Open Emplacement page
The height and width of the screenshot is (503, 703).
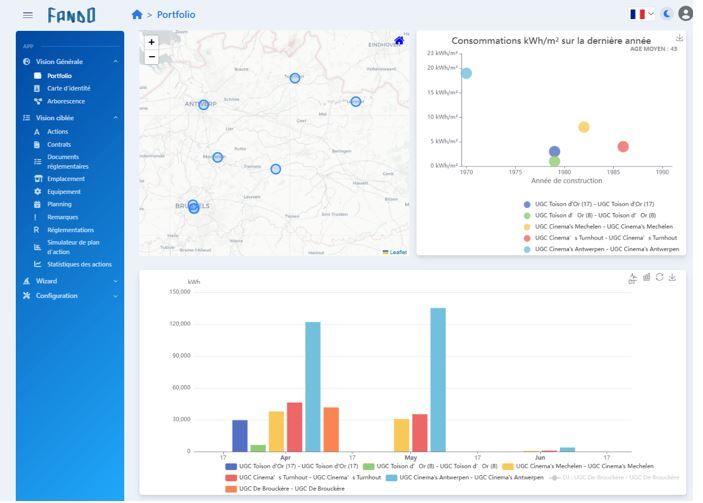coord(66,179)
